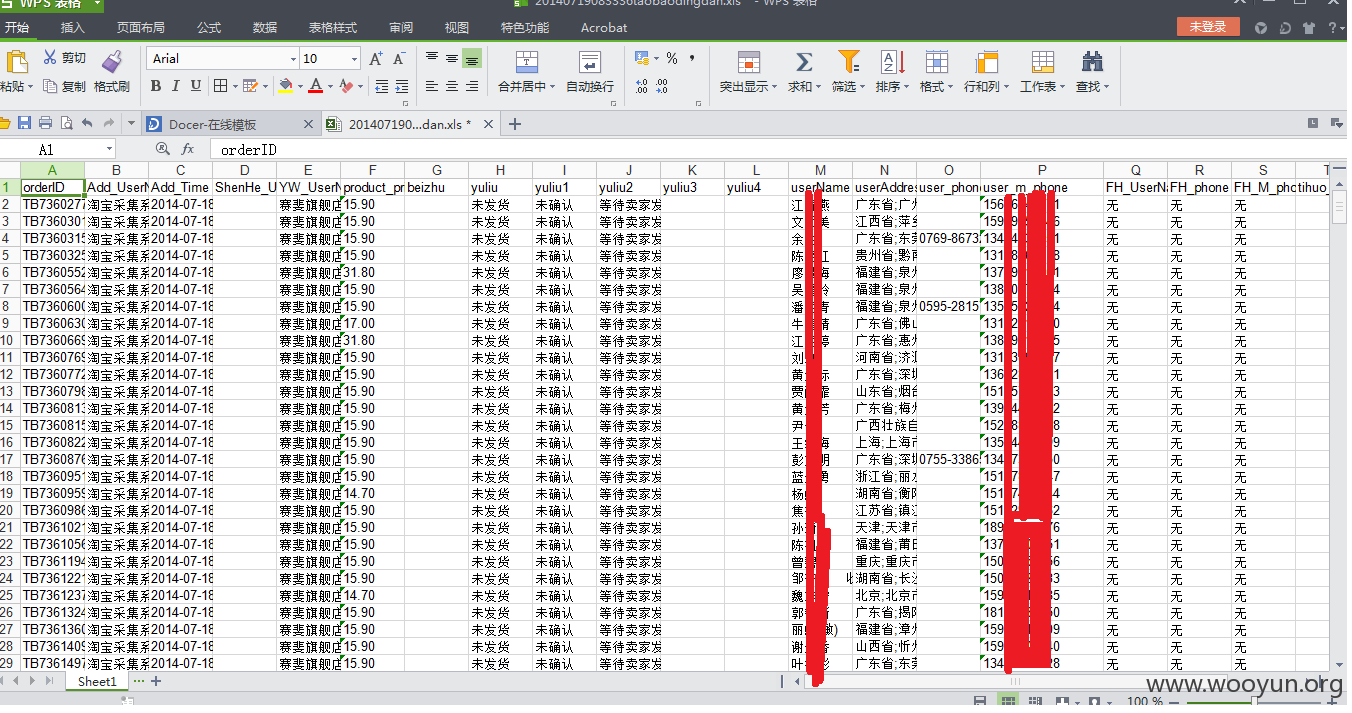Open the font size dropdown showing 10
Image resolution: width=1352 pixels, height=713 pixels.
coord(355,59)
